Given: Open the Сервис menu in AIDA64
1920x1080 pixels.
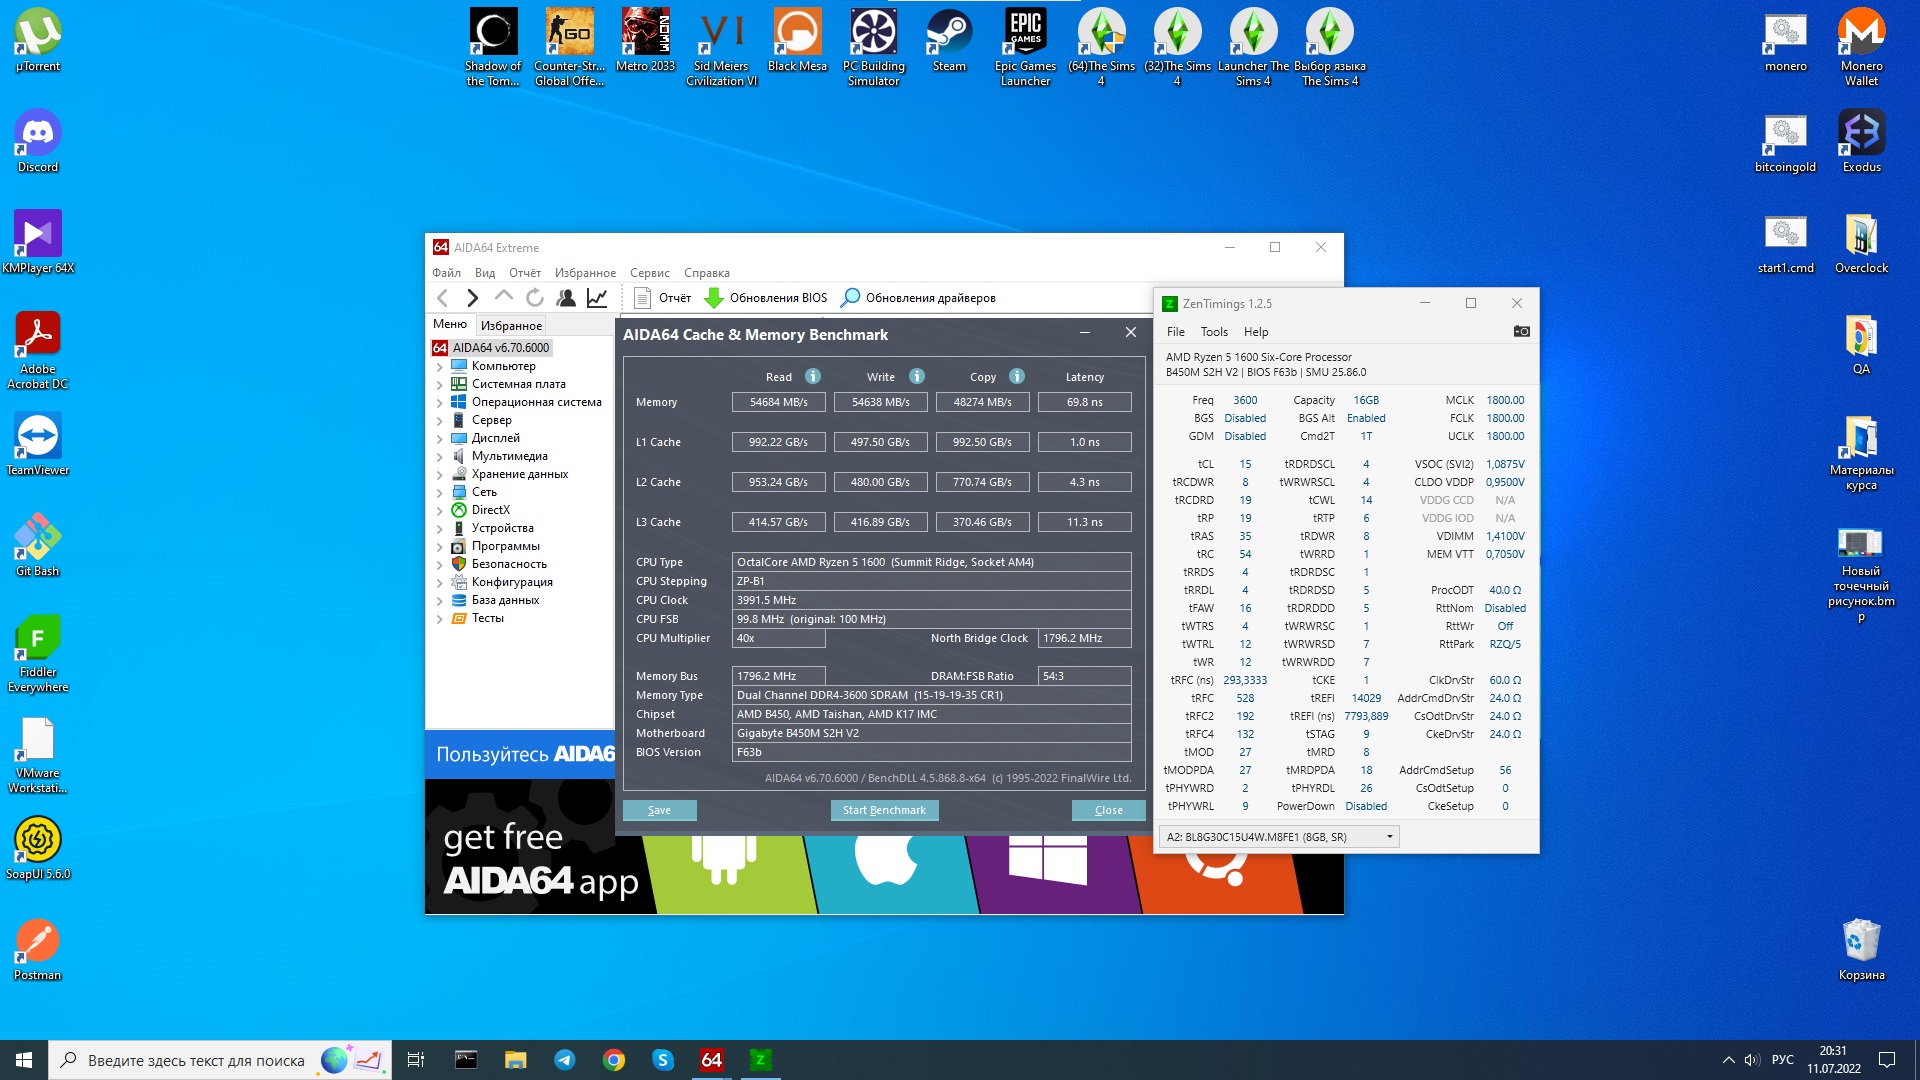Looking at the screenshot, I should coord(649,273).
